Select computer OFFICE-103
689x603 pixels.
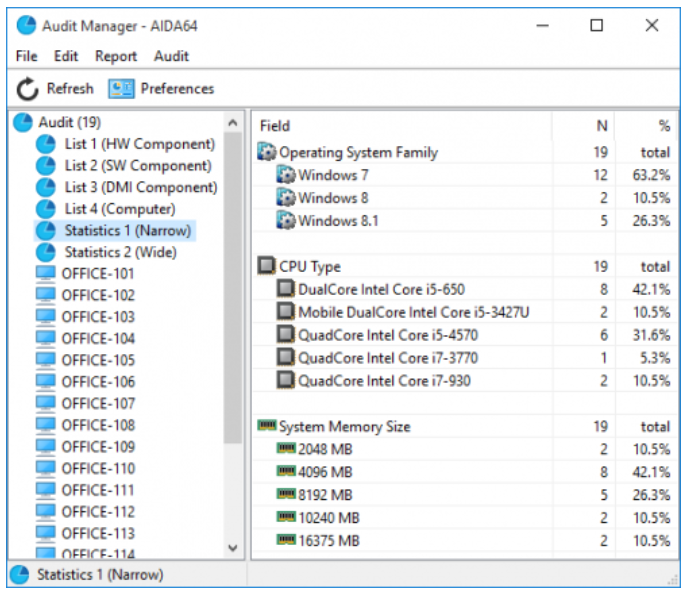(x=98, y=317)
